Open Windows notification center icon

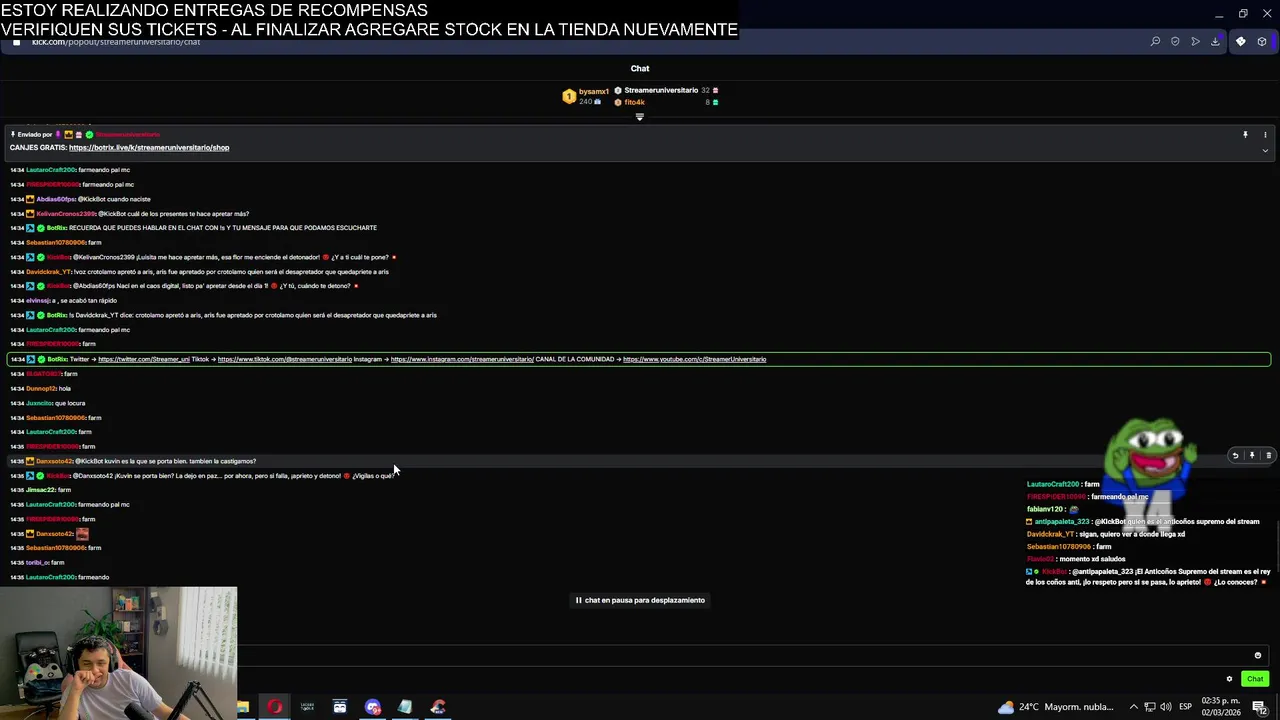1259,707
